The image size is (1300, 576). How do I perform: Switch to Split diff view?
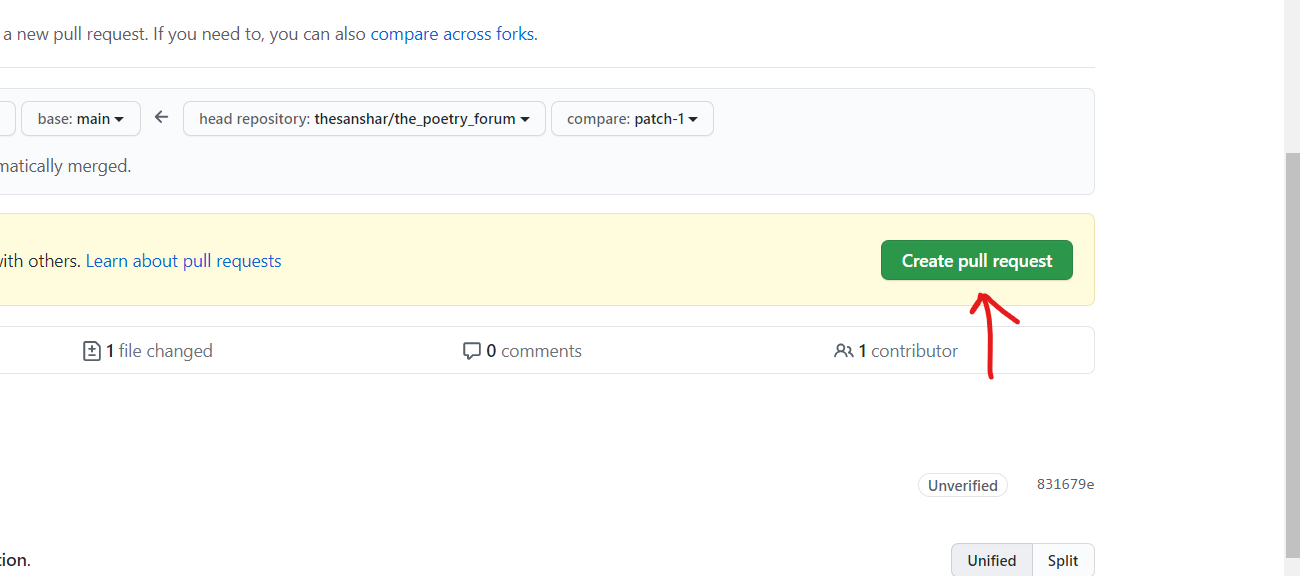[x=1063, y=560]
